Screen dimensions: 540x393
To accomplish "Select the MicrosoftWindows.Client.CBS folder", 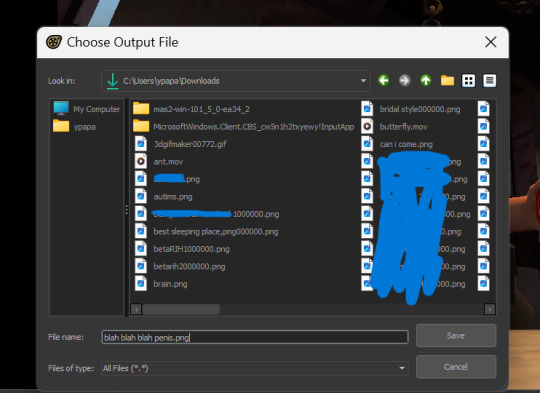I will [x=243, y=127].
